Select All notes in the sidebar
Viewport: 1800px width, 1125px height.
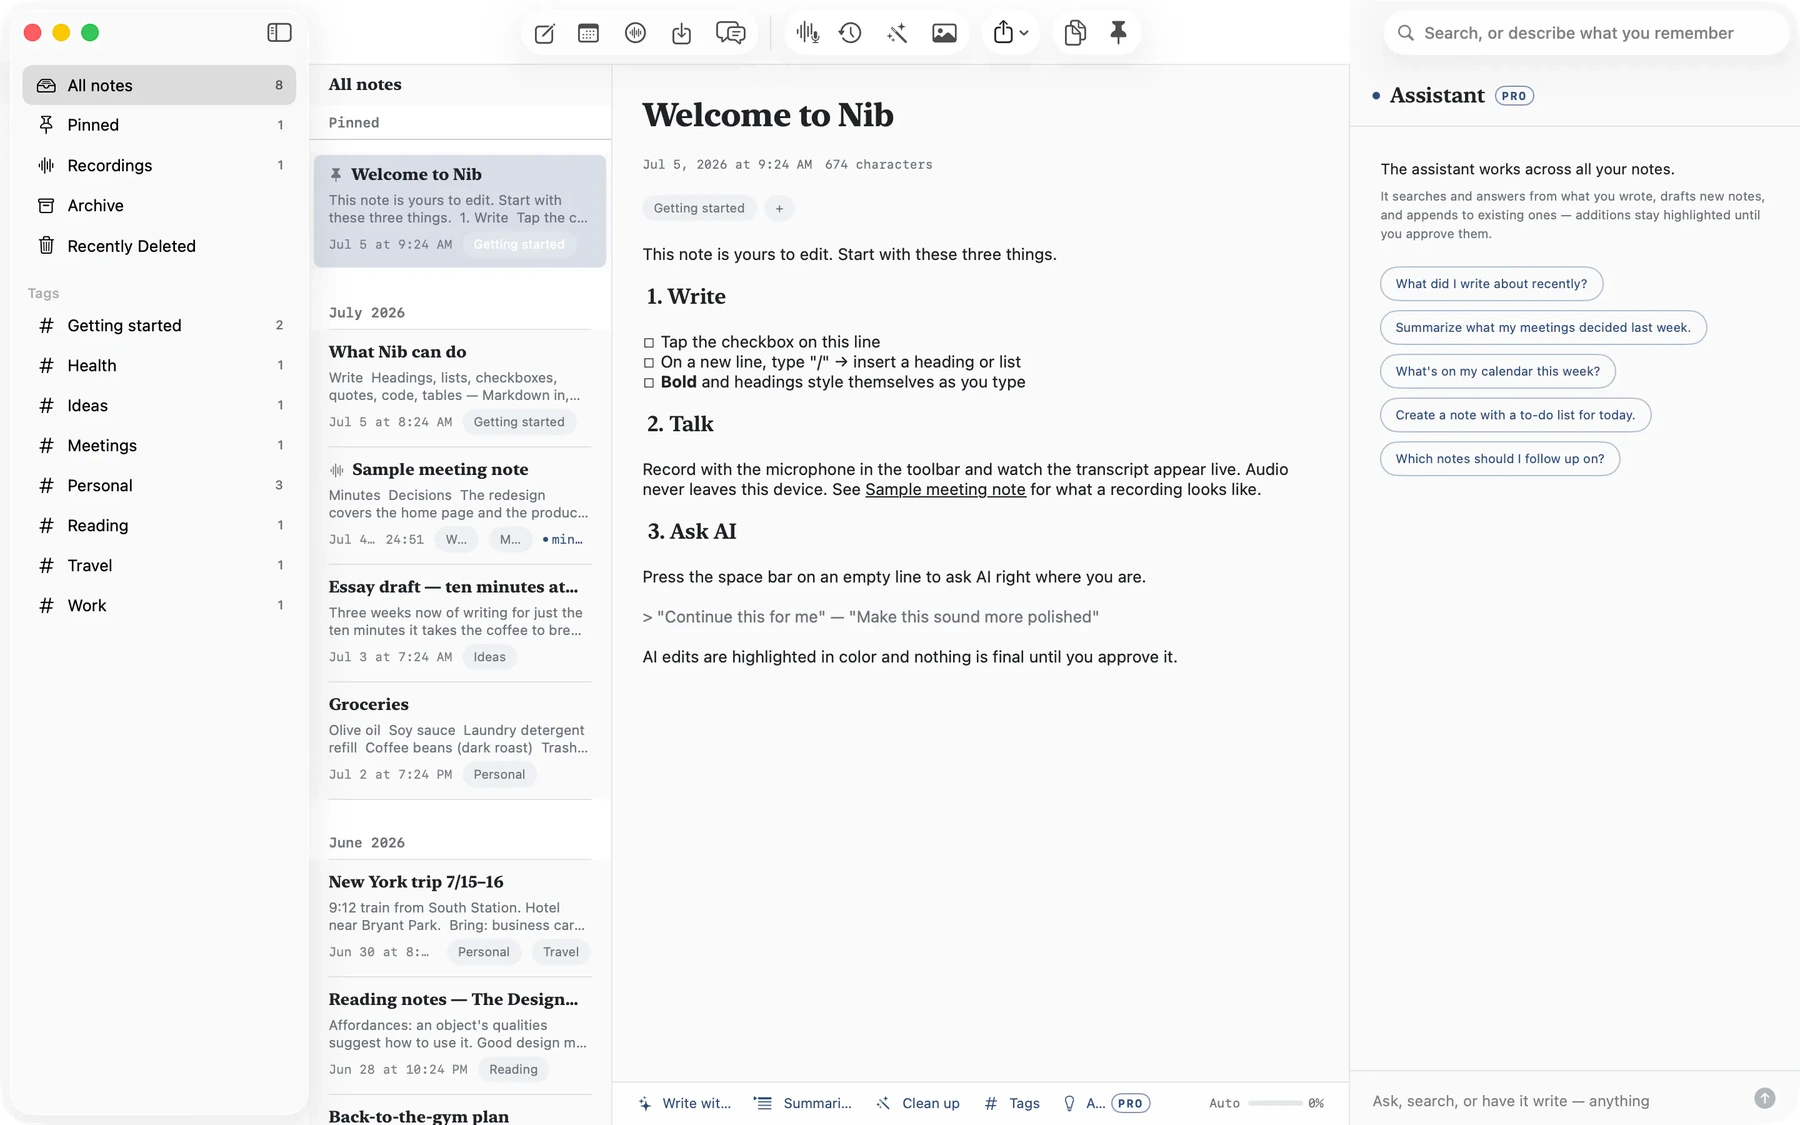click(x=159, y=85)
